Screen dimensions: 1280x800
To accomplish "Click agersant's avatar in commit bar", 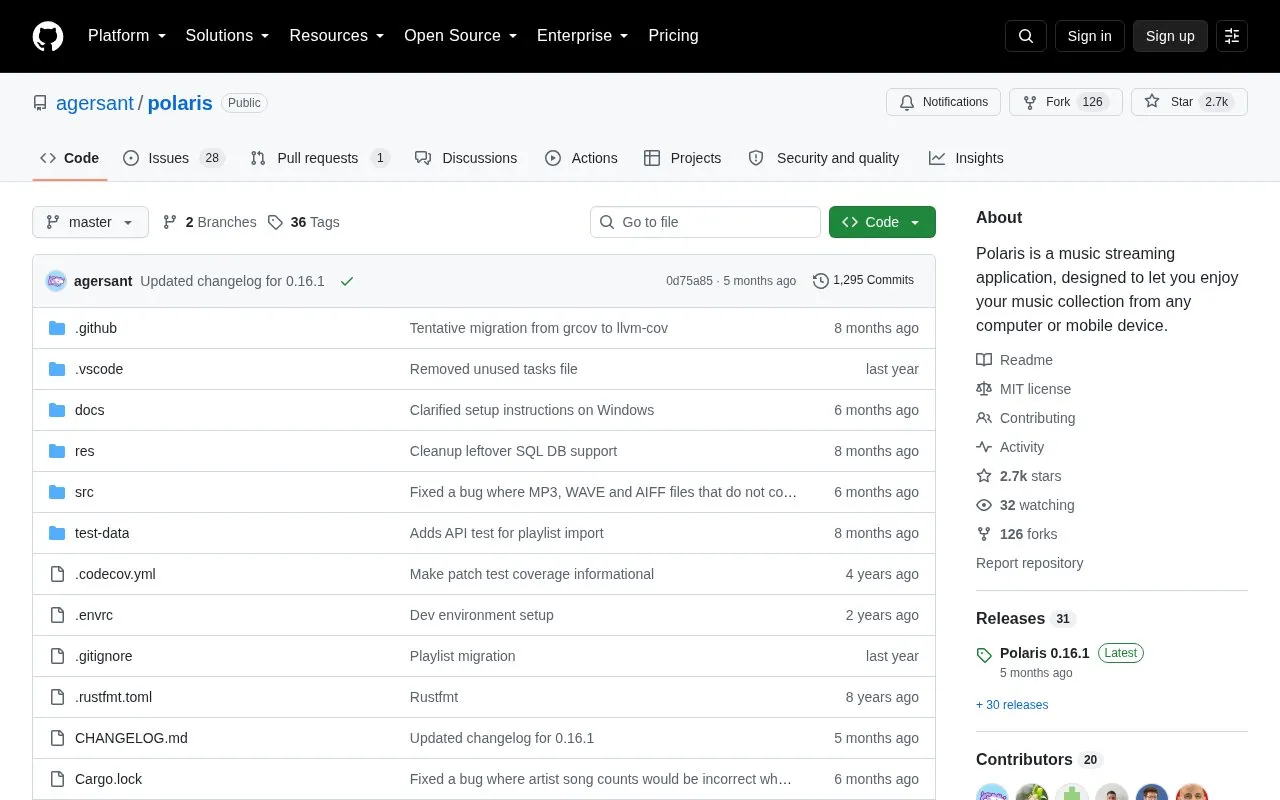I will [x=56, y=281].
